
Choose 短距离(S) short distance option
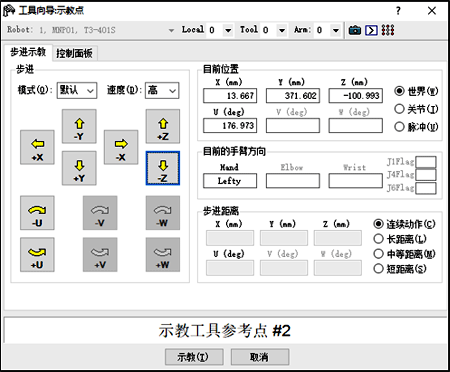400,269
